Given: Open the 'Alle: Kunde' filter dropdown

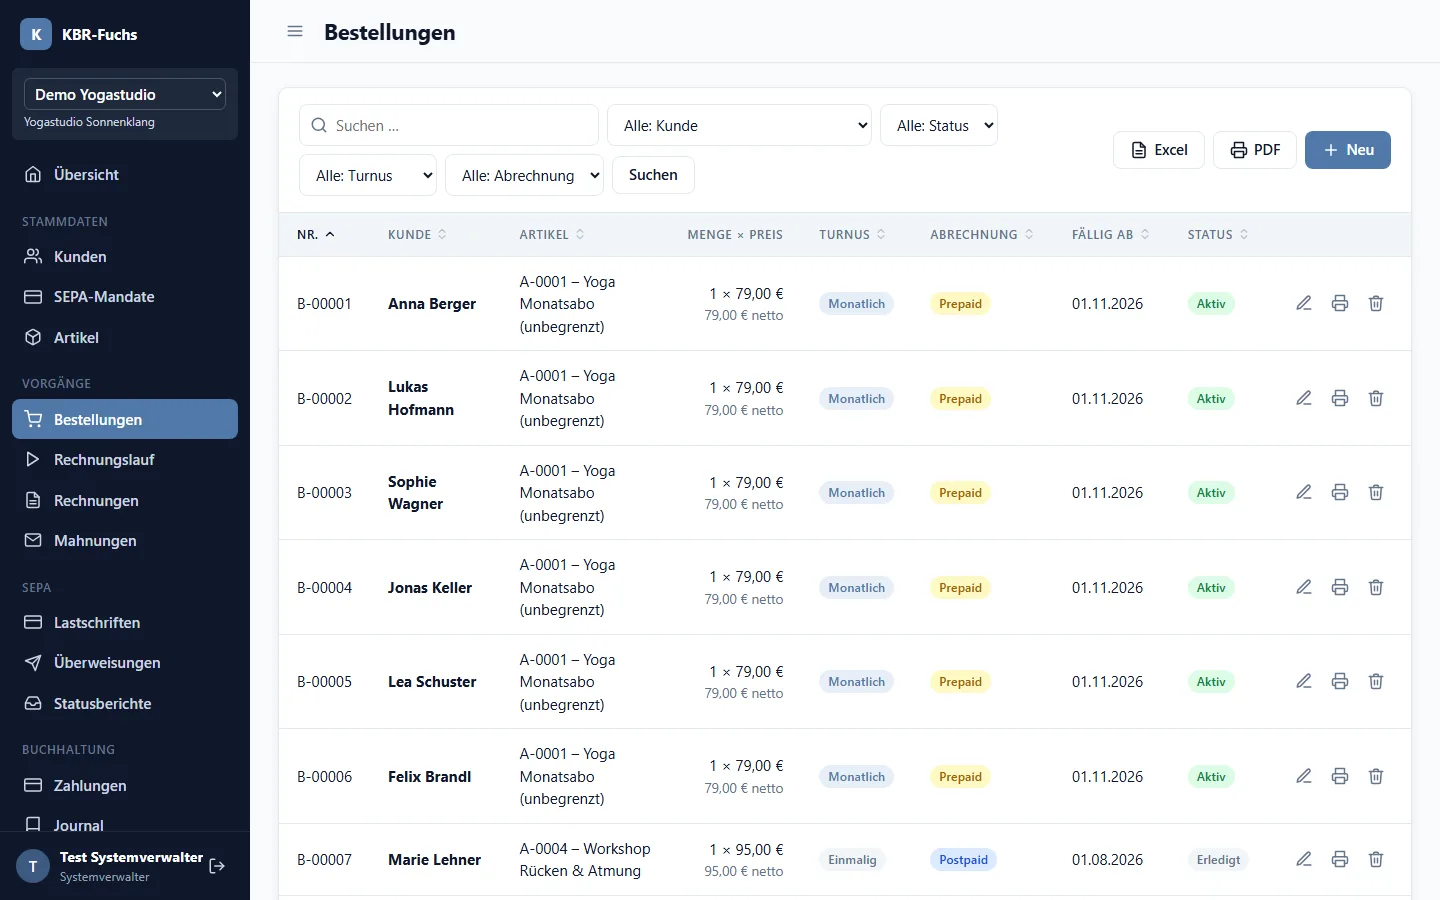Looking at the screenshot, I should click(x=740, y=125).
